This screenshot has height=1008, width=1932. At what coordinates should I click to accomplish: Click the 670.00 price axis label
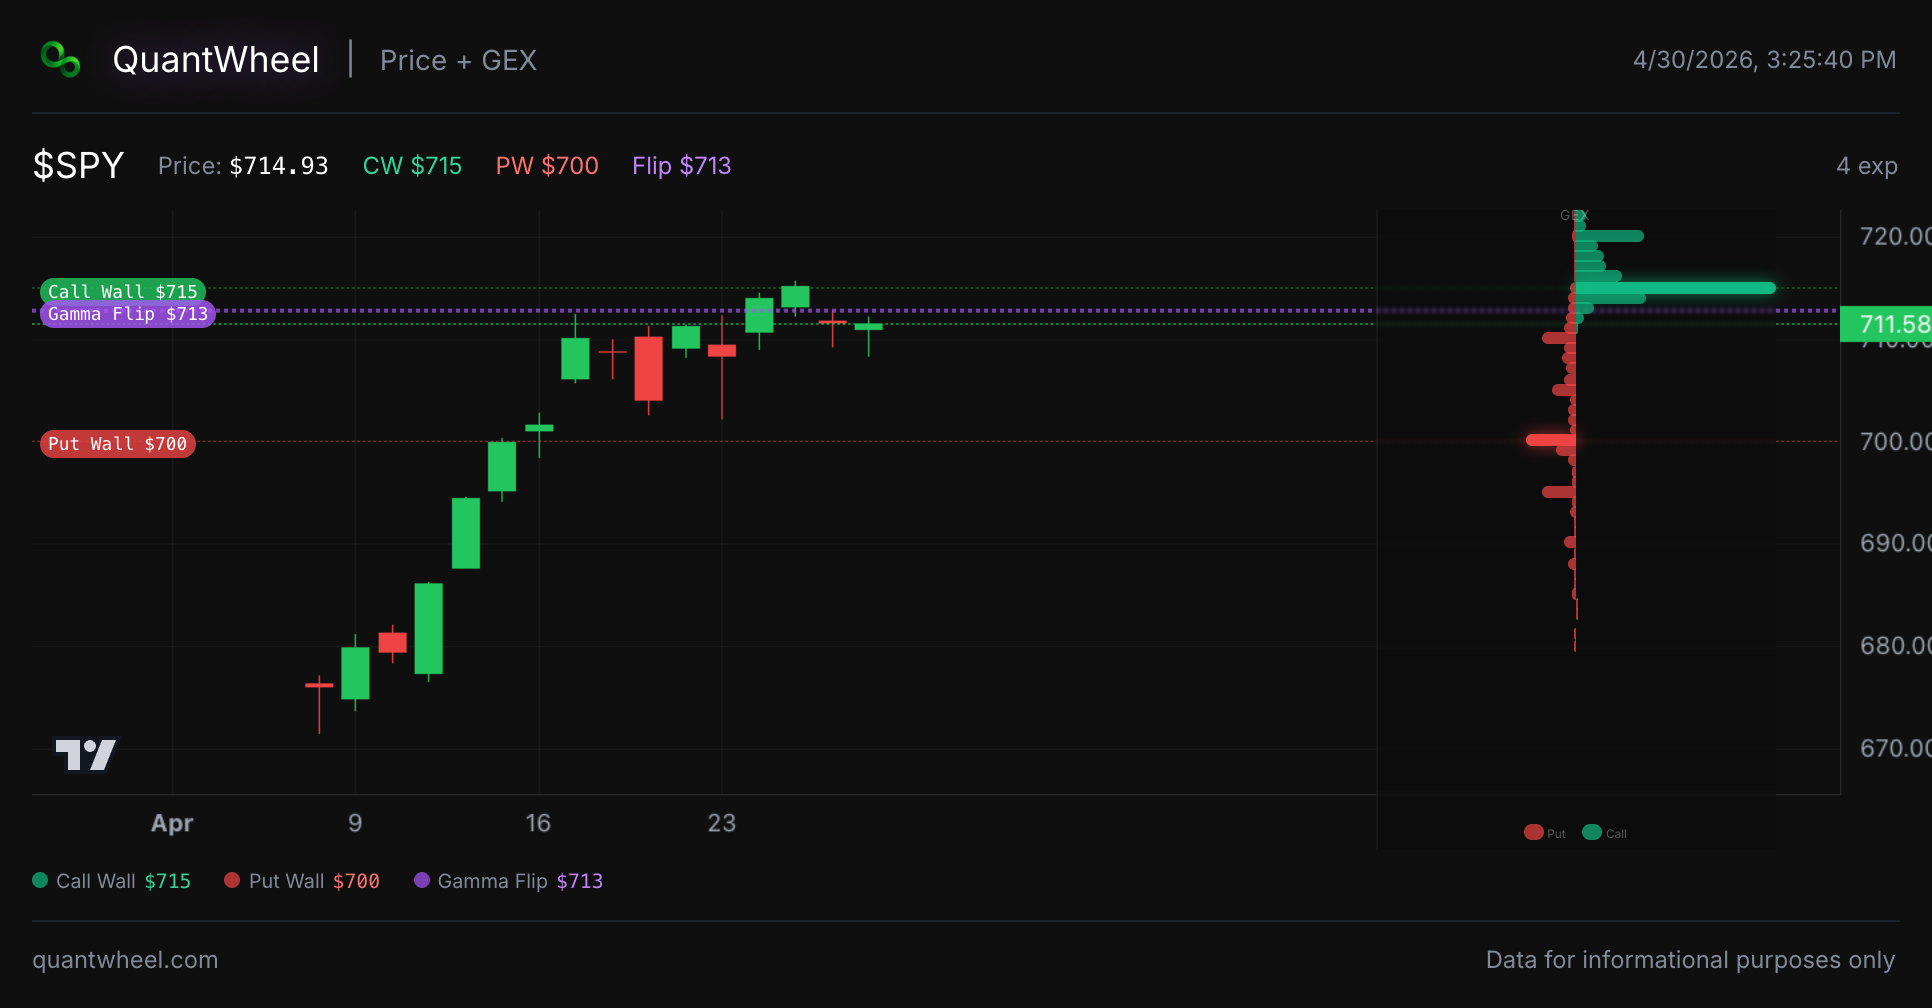(1894, 748)
